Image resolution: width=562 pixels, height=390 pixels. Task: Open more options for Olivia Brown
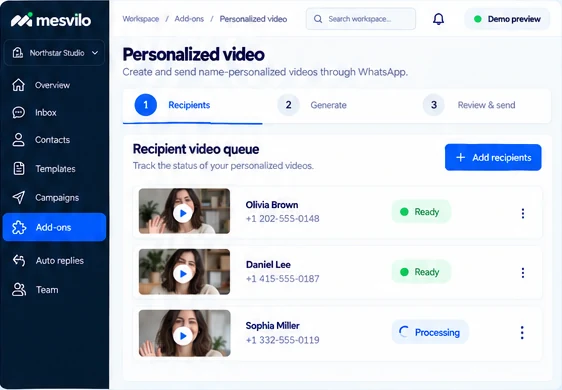tap(523, 213)
